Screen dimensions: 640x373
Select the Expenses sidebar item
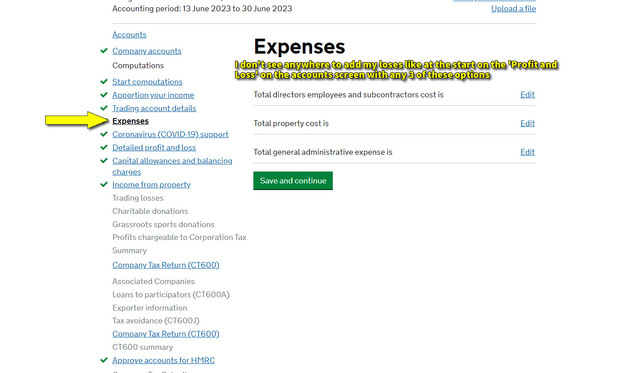pos(130,121)
